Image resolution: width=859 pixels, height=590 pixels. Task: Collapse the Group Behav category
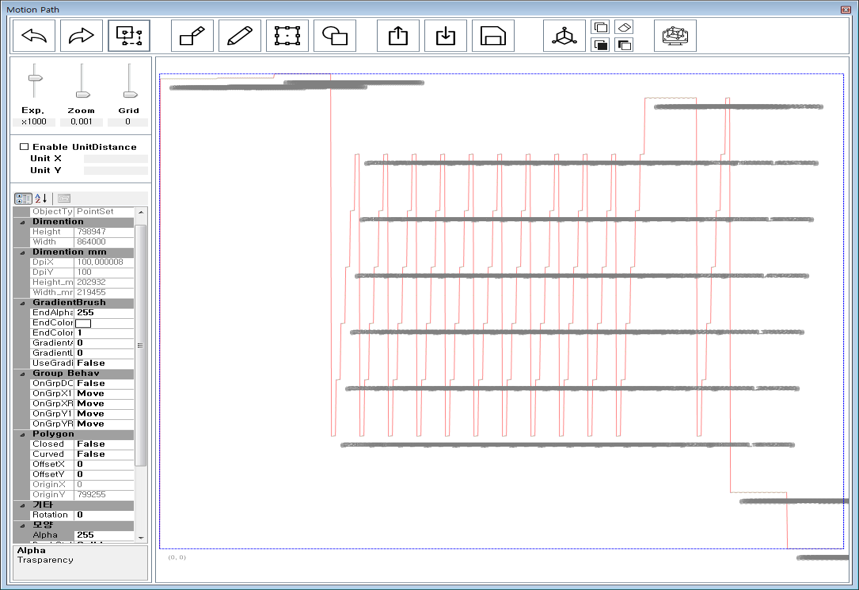[22, 374]
